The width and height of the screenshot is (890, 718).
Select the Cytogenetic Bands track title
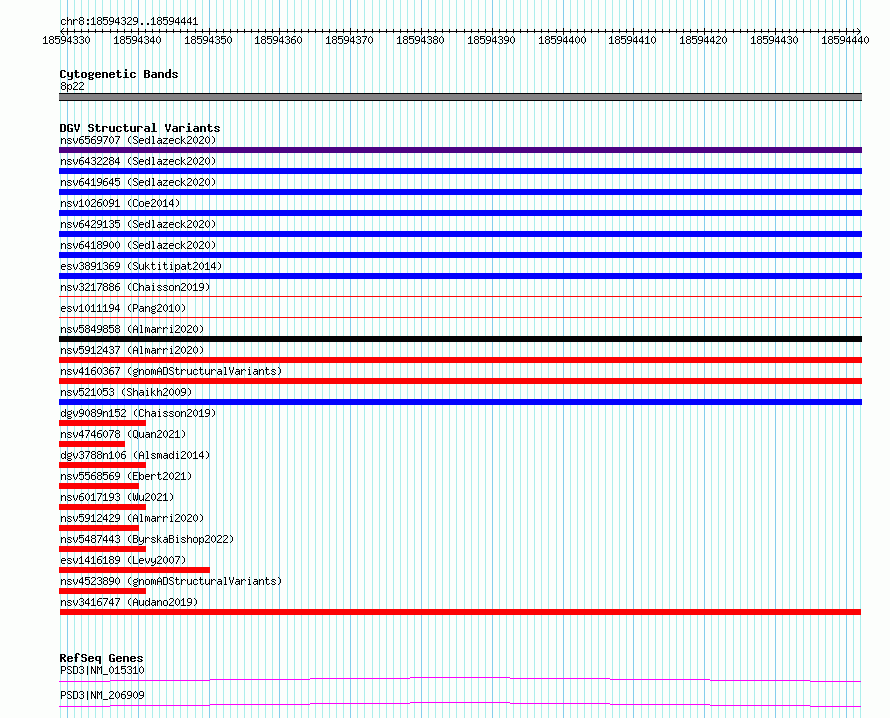(x=119, y=74)
